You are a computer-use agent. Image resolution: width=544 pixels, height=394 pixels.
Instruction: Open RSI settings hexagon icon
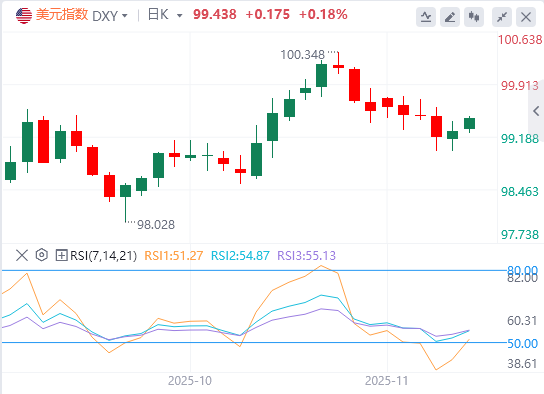click(x=42, y=255)
